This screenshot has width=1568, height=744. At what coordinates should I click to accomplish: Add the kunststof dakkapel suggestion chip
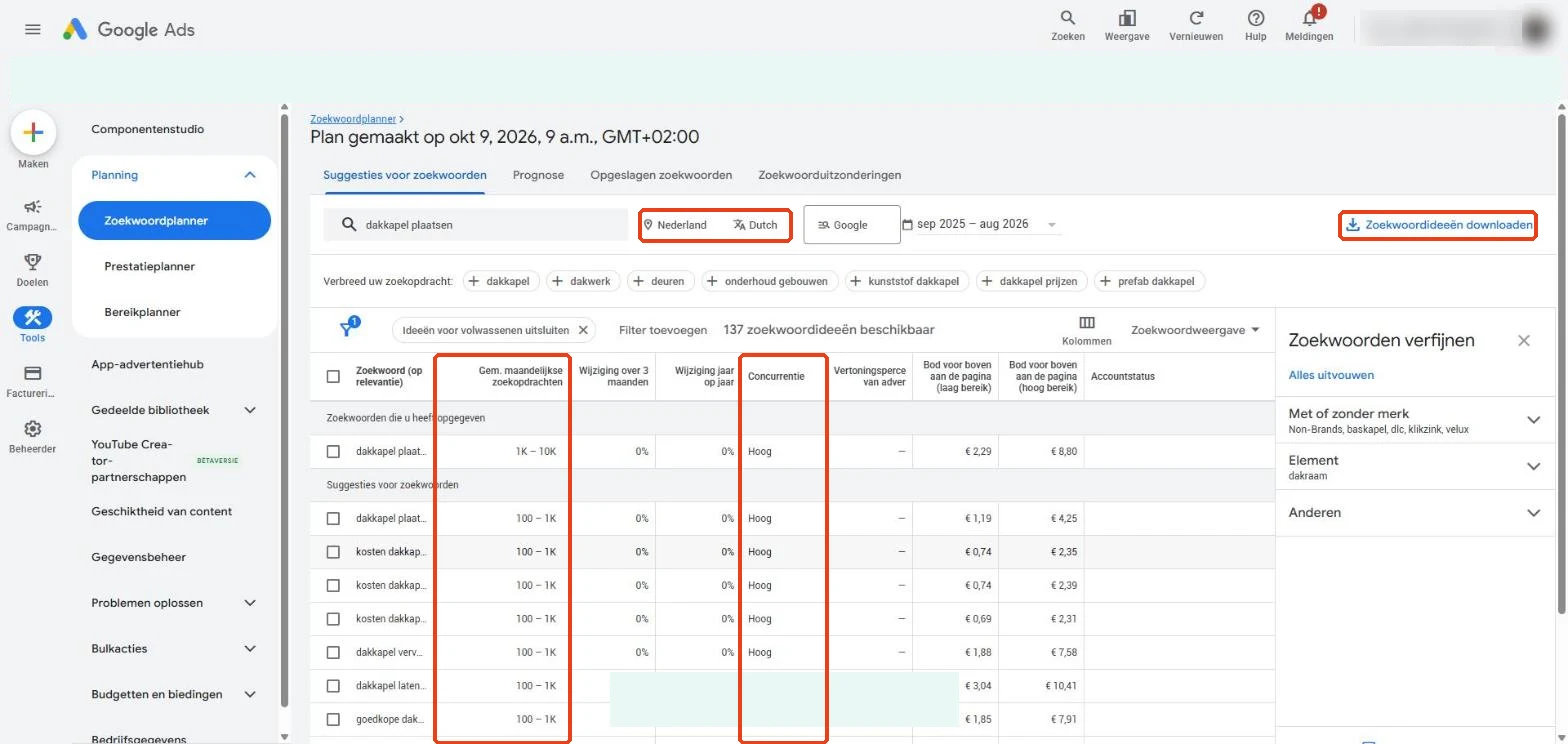(x=908, y=281)
